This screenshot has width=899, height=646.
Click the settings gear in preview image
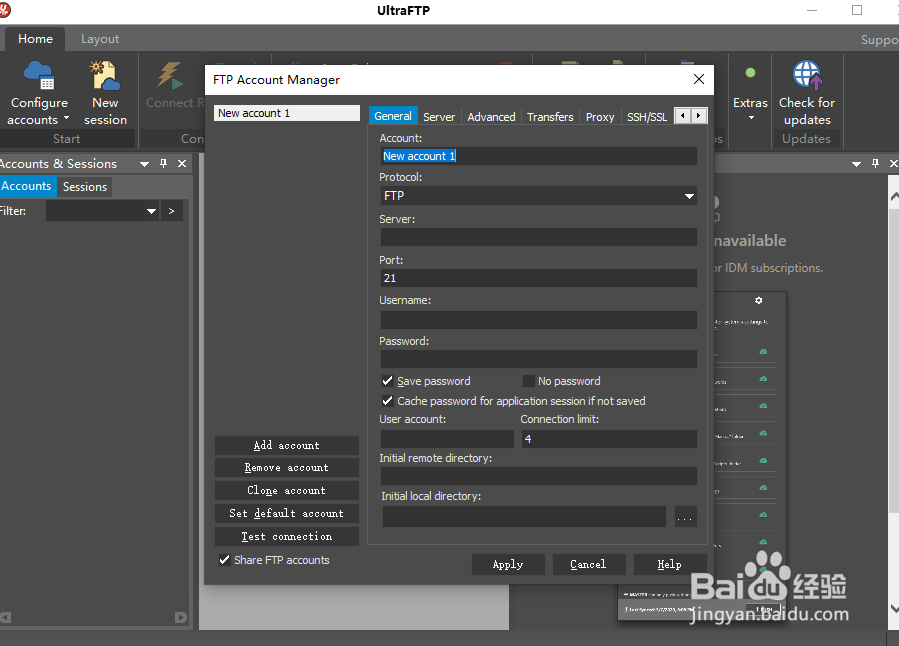pos(759,300)
